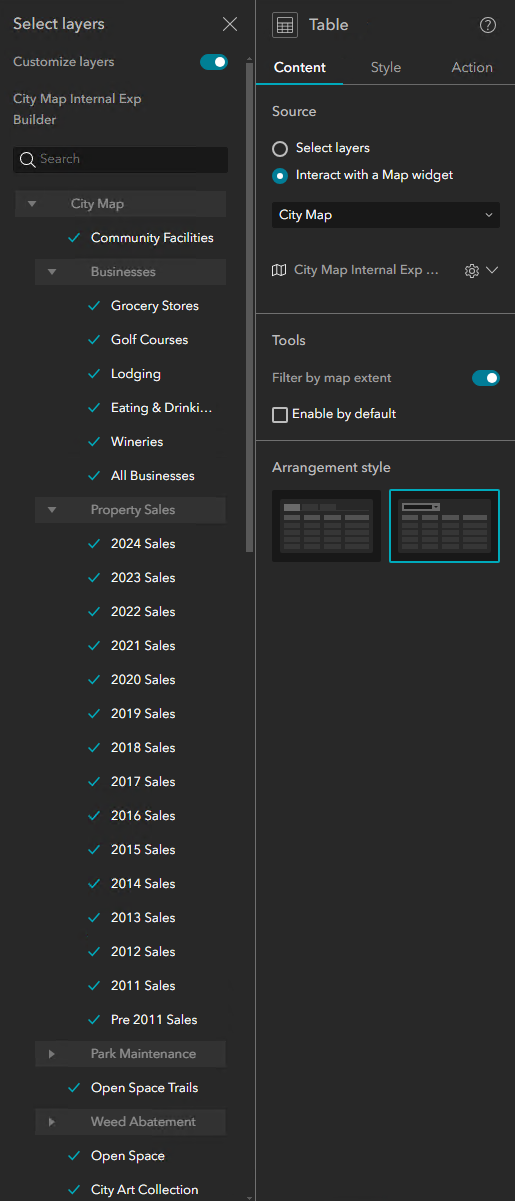Turn off Filter by map extent
This screenshot has height=1201, width=515.
[x=486, y=378]
